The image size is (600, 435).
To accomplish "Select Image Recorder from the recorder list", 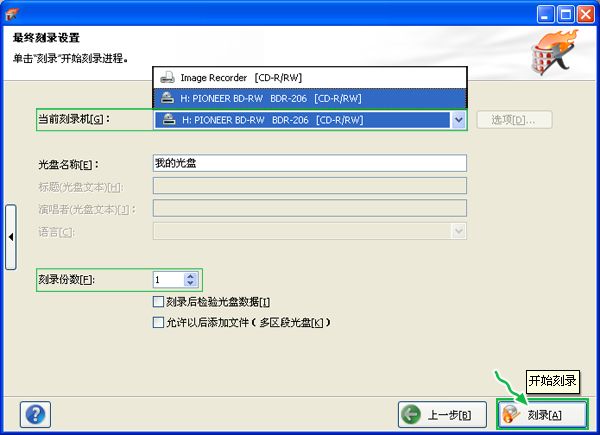I will pos(310,78).
